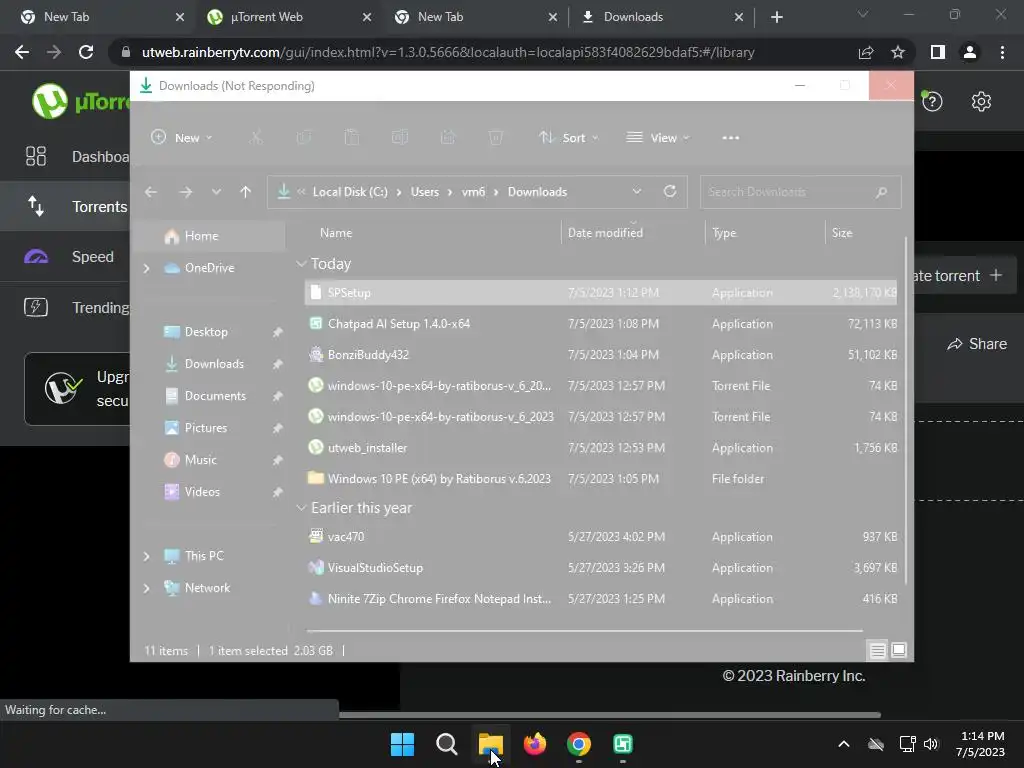Click the Share button in uTorrent
This screenshot has height=768, width=1024.
(977, 344)
